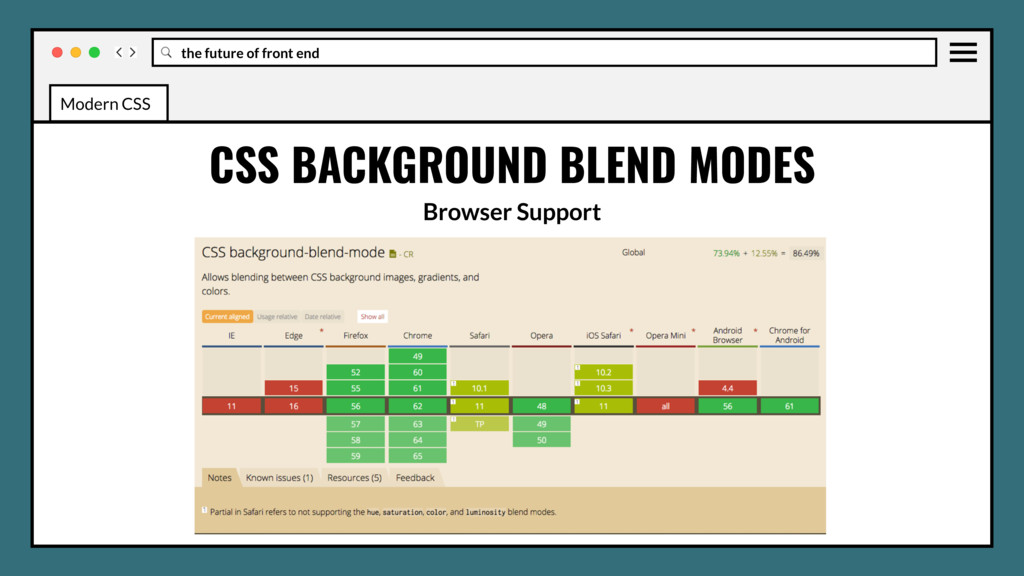1024x576 pixels.
Task: Click the Android Browser 56 cell
Action: click(x=728, y=406)
